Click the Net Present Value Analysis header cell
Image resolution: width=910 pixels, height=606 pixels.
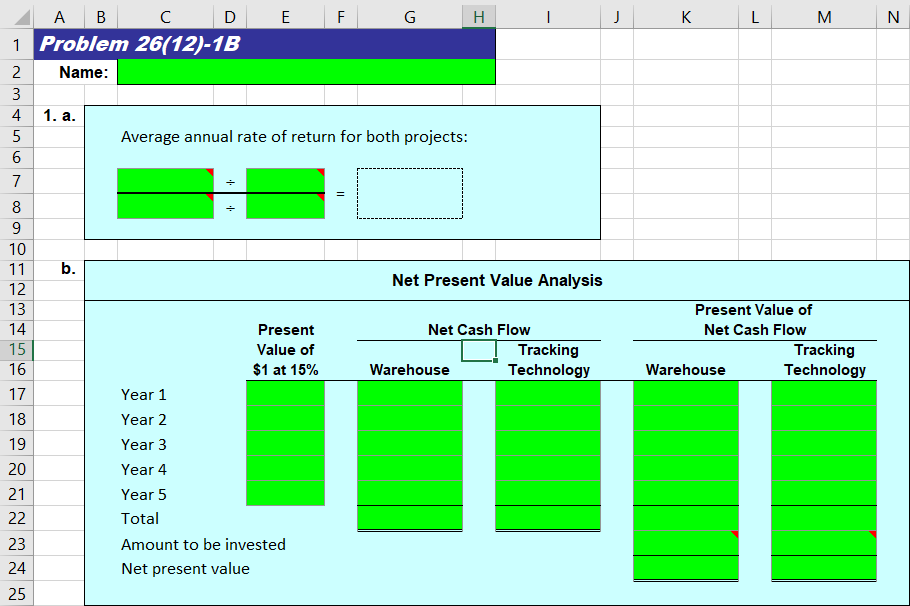pyautogui.click(x=498, y=281)
